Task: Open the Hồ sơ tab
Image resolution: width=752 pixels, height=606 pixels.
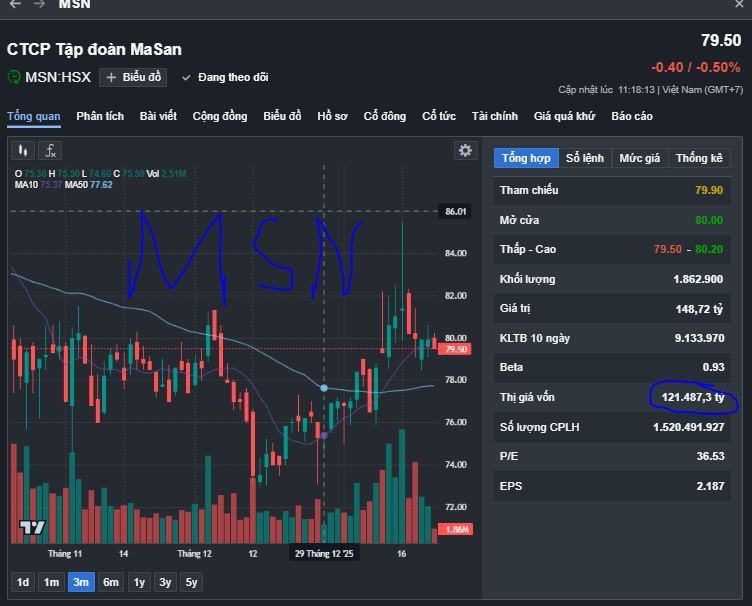Action: coord(332,116)
